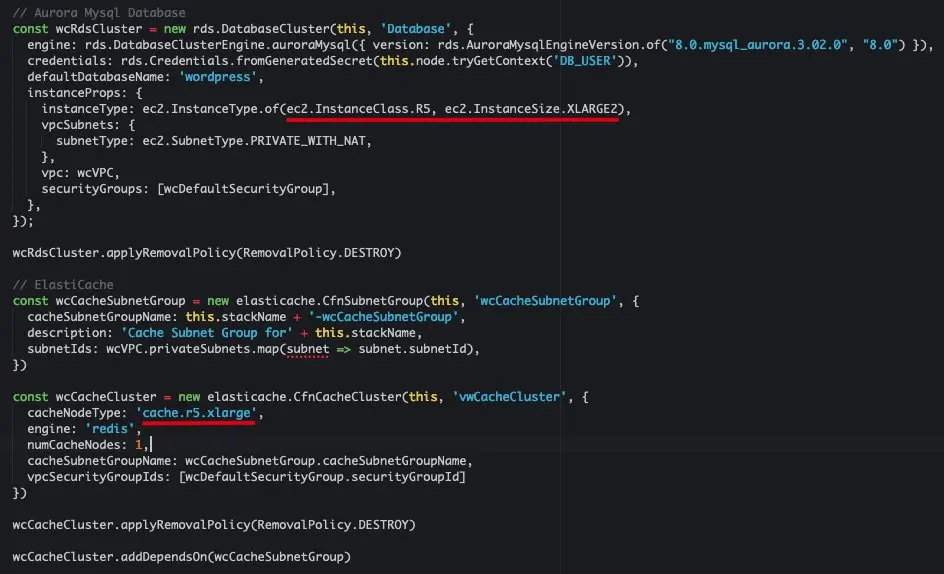Click 'rds.DatabaseClusterEngine.auroraMysql' call
This screenshot has width=944, height=574.
pyautogui.click(x=218, y=45)
